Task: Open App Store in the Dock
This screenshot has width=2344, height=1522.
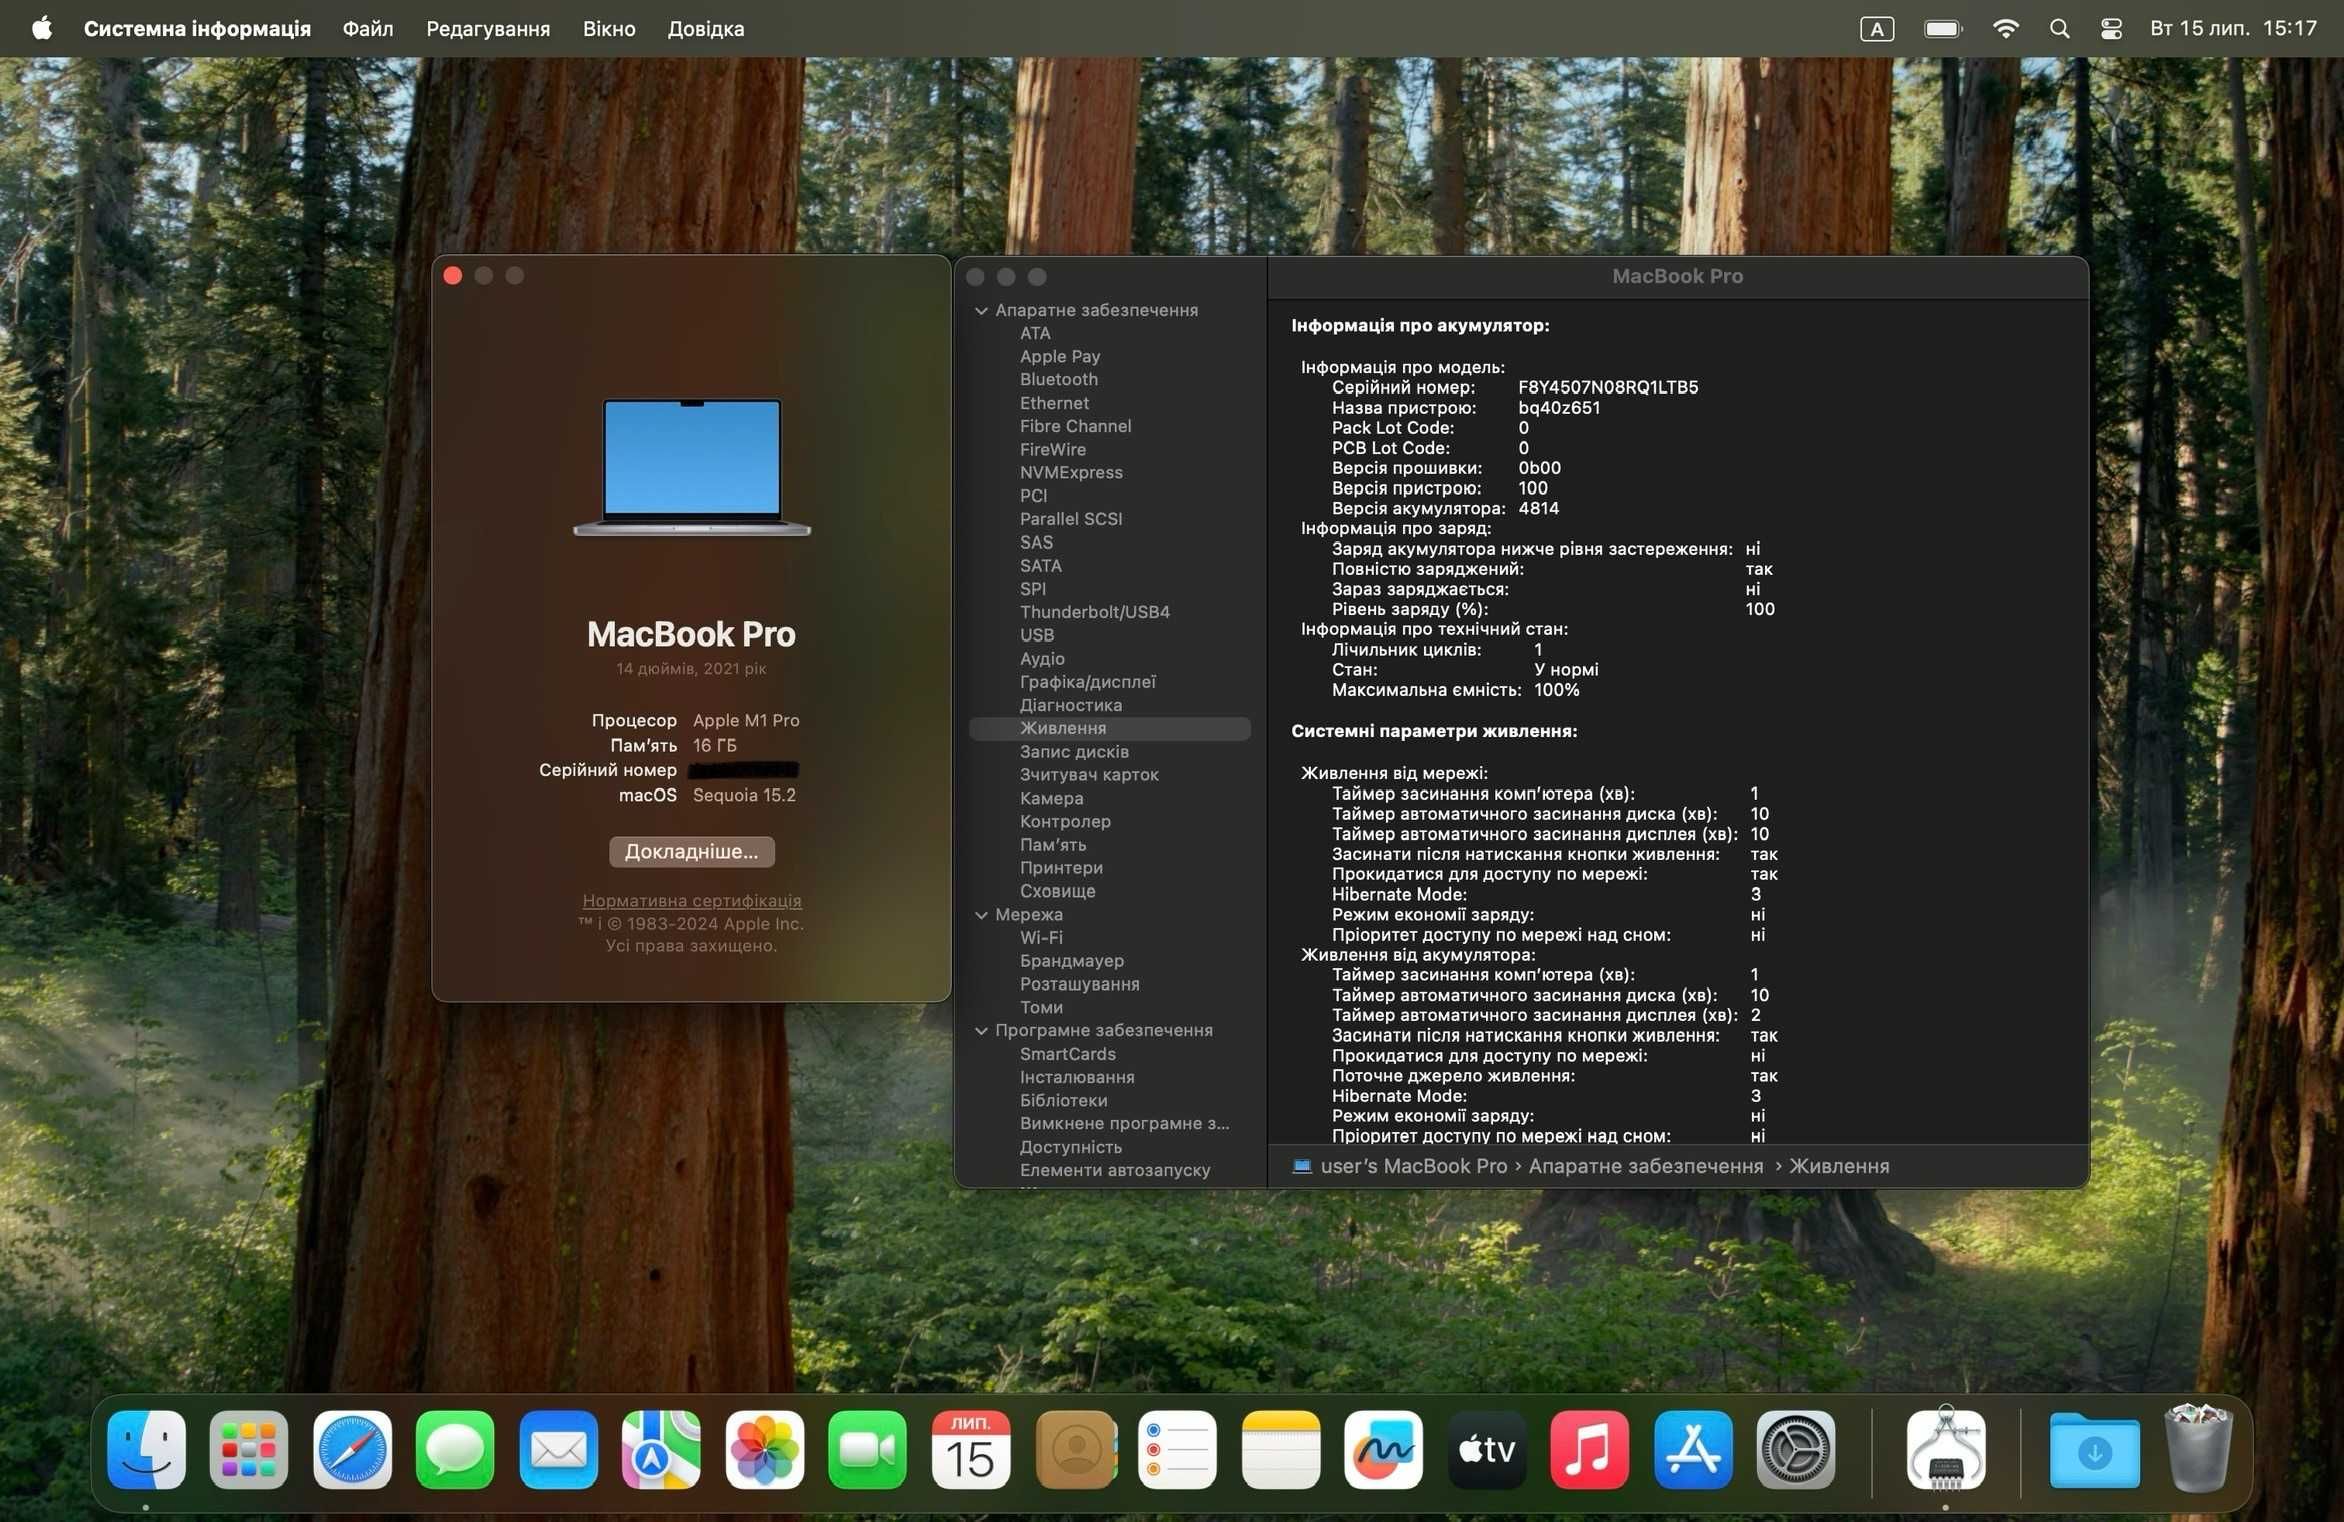Action: click(x=1693, y=1450)
